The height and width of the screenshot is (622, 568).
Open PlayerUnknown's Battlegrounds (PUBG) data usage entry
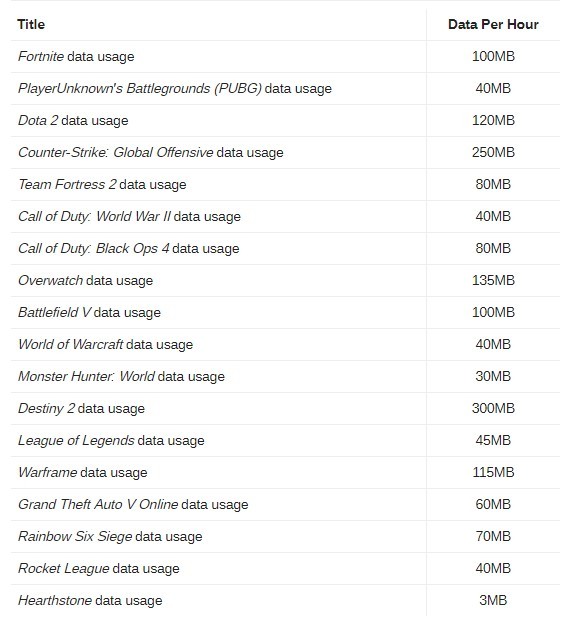pos(175,88)
